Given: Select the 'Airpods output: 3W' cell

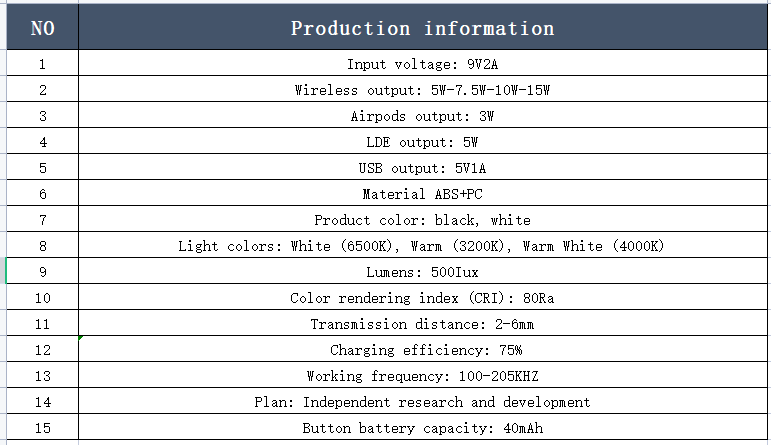Looking at the screenshot, I should pos(423,115).
